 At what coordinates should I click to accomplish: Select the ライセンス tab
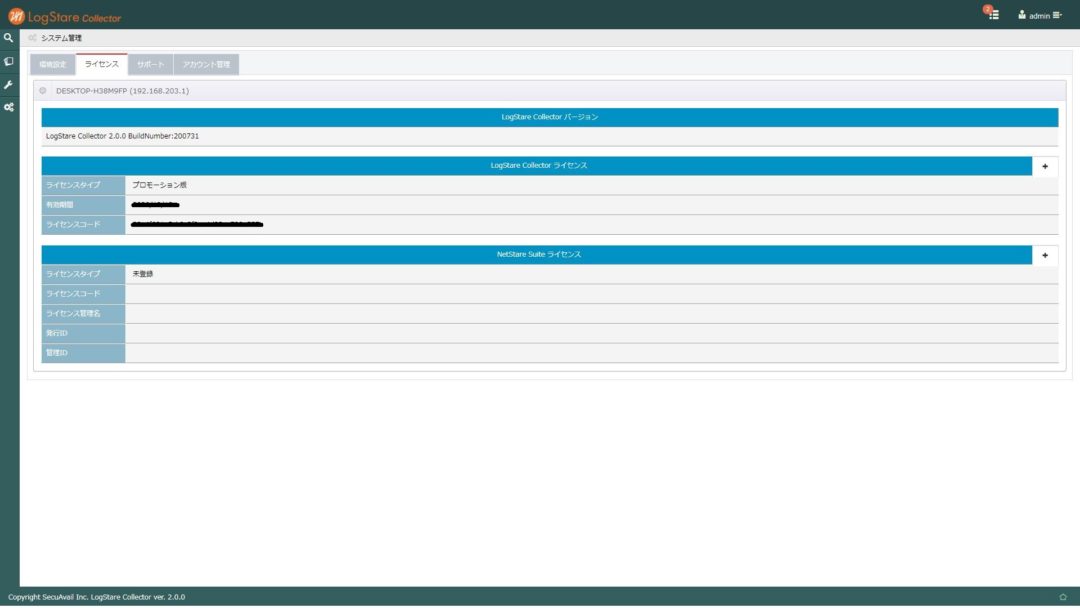coord(102,64)
